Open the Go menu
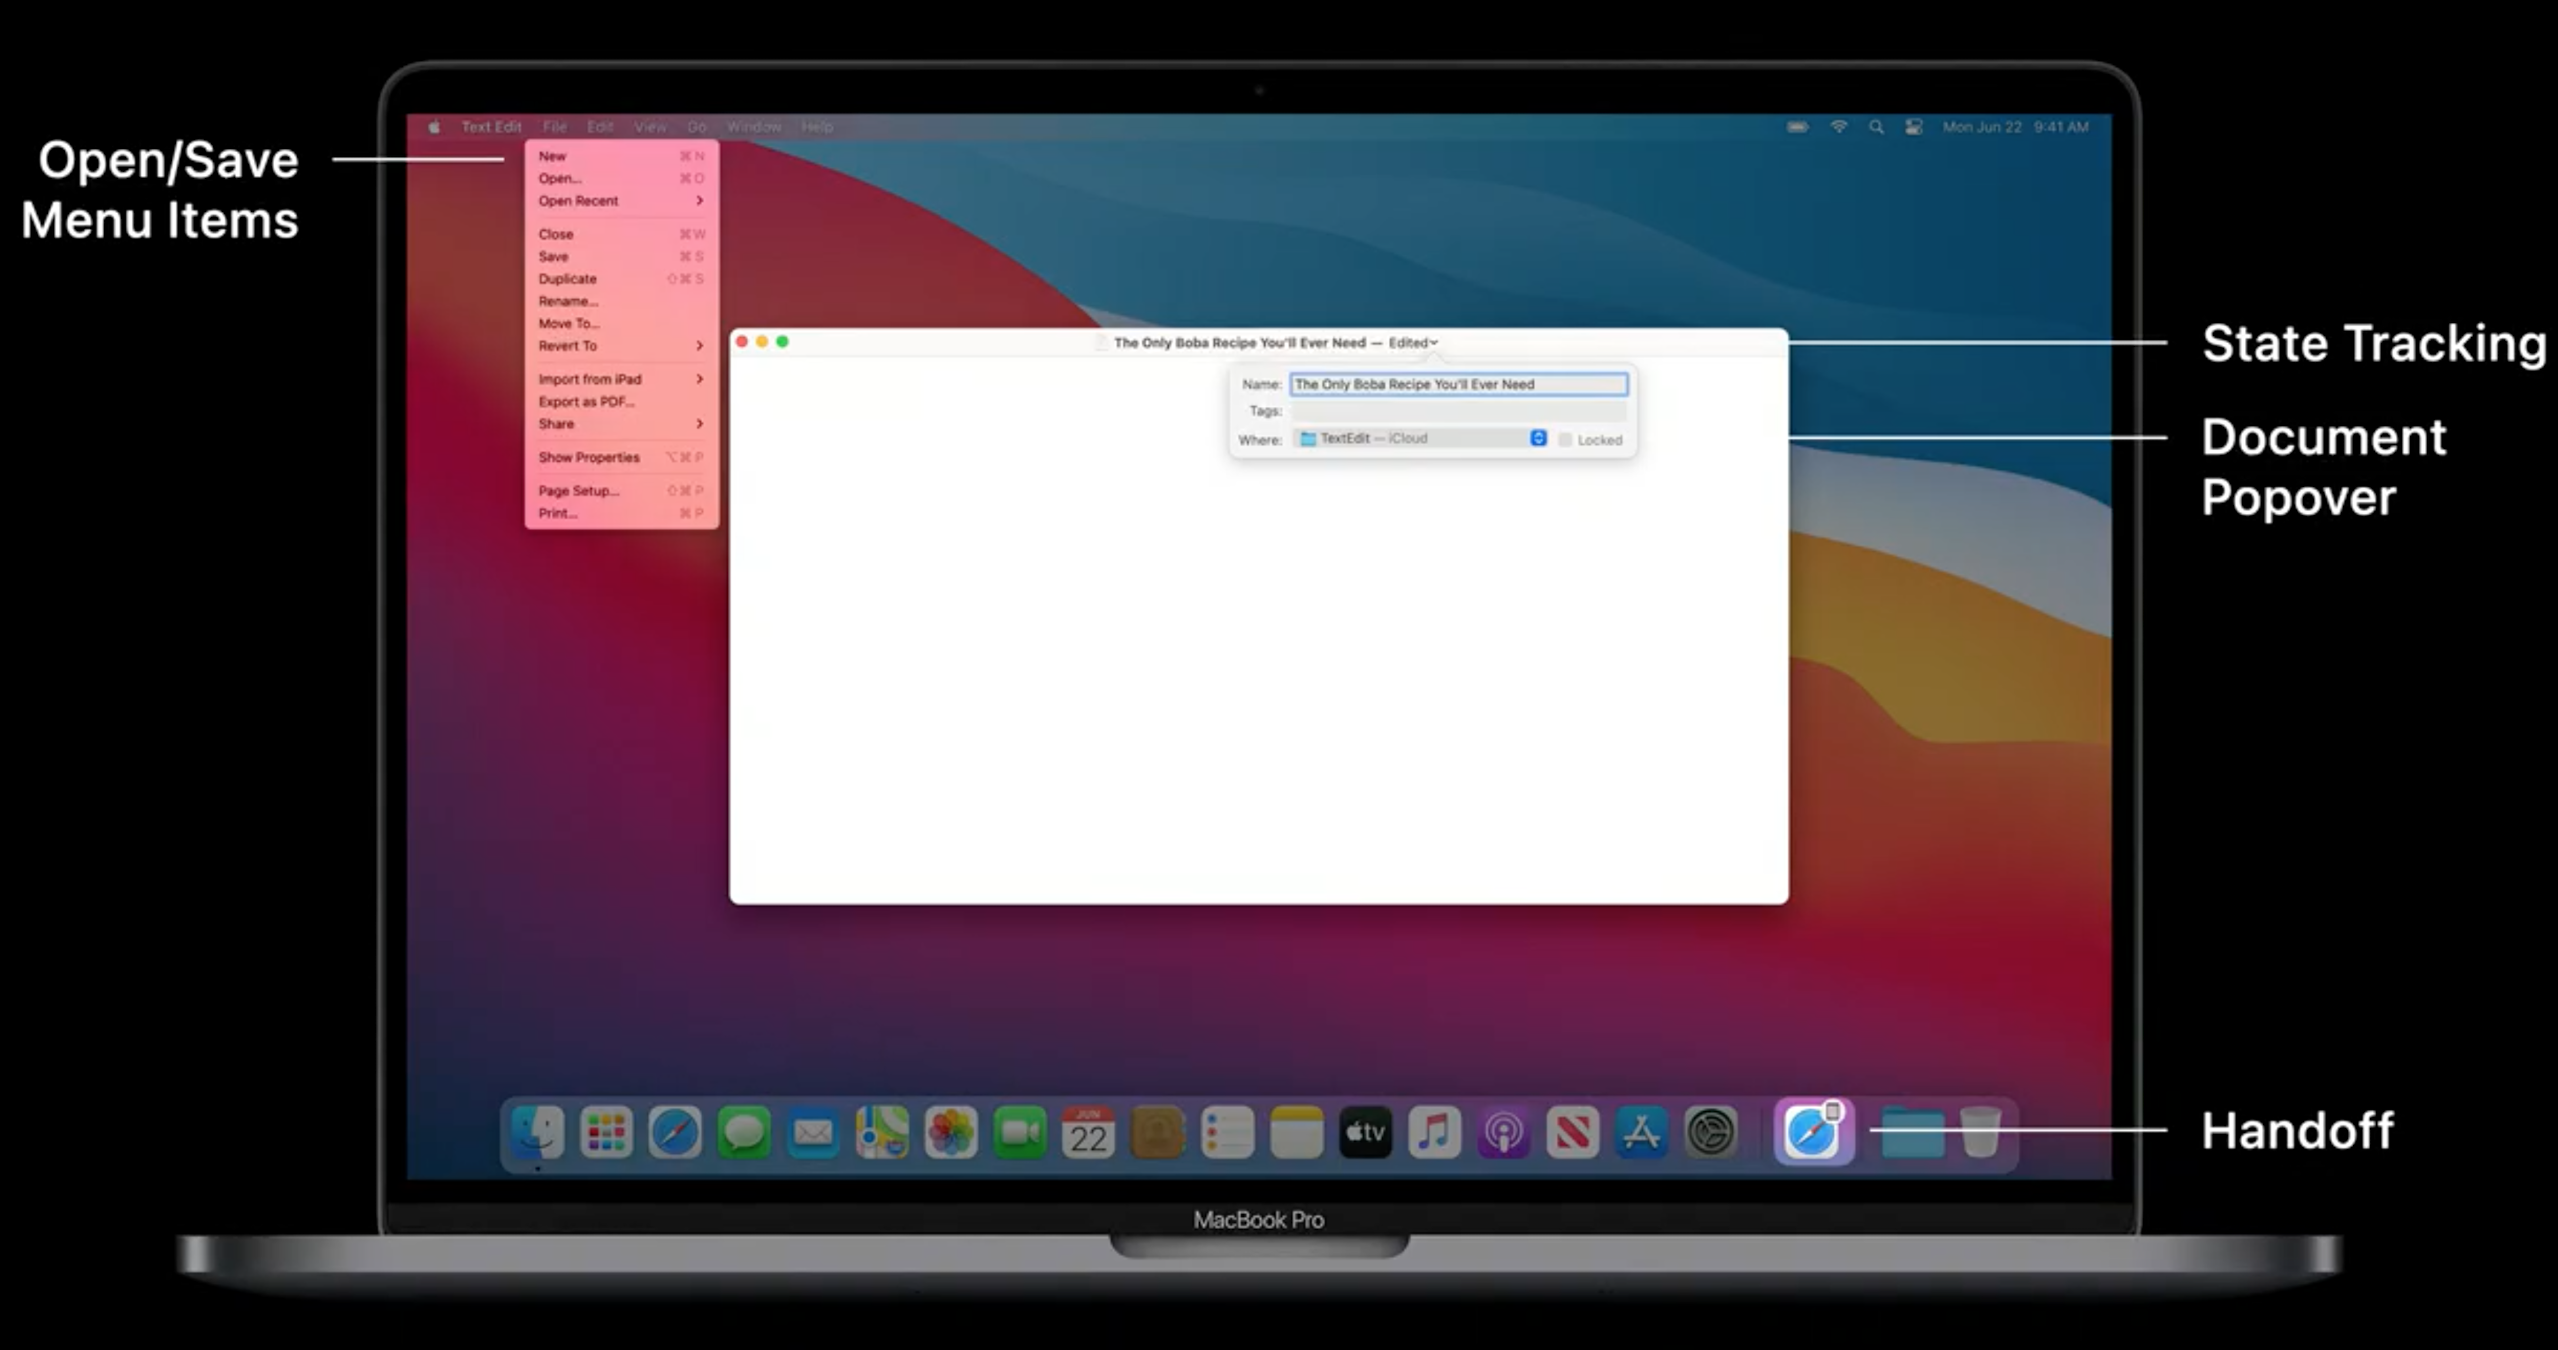This screenshot has width=2558, height=1350. coord(697,127)
